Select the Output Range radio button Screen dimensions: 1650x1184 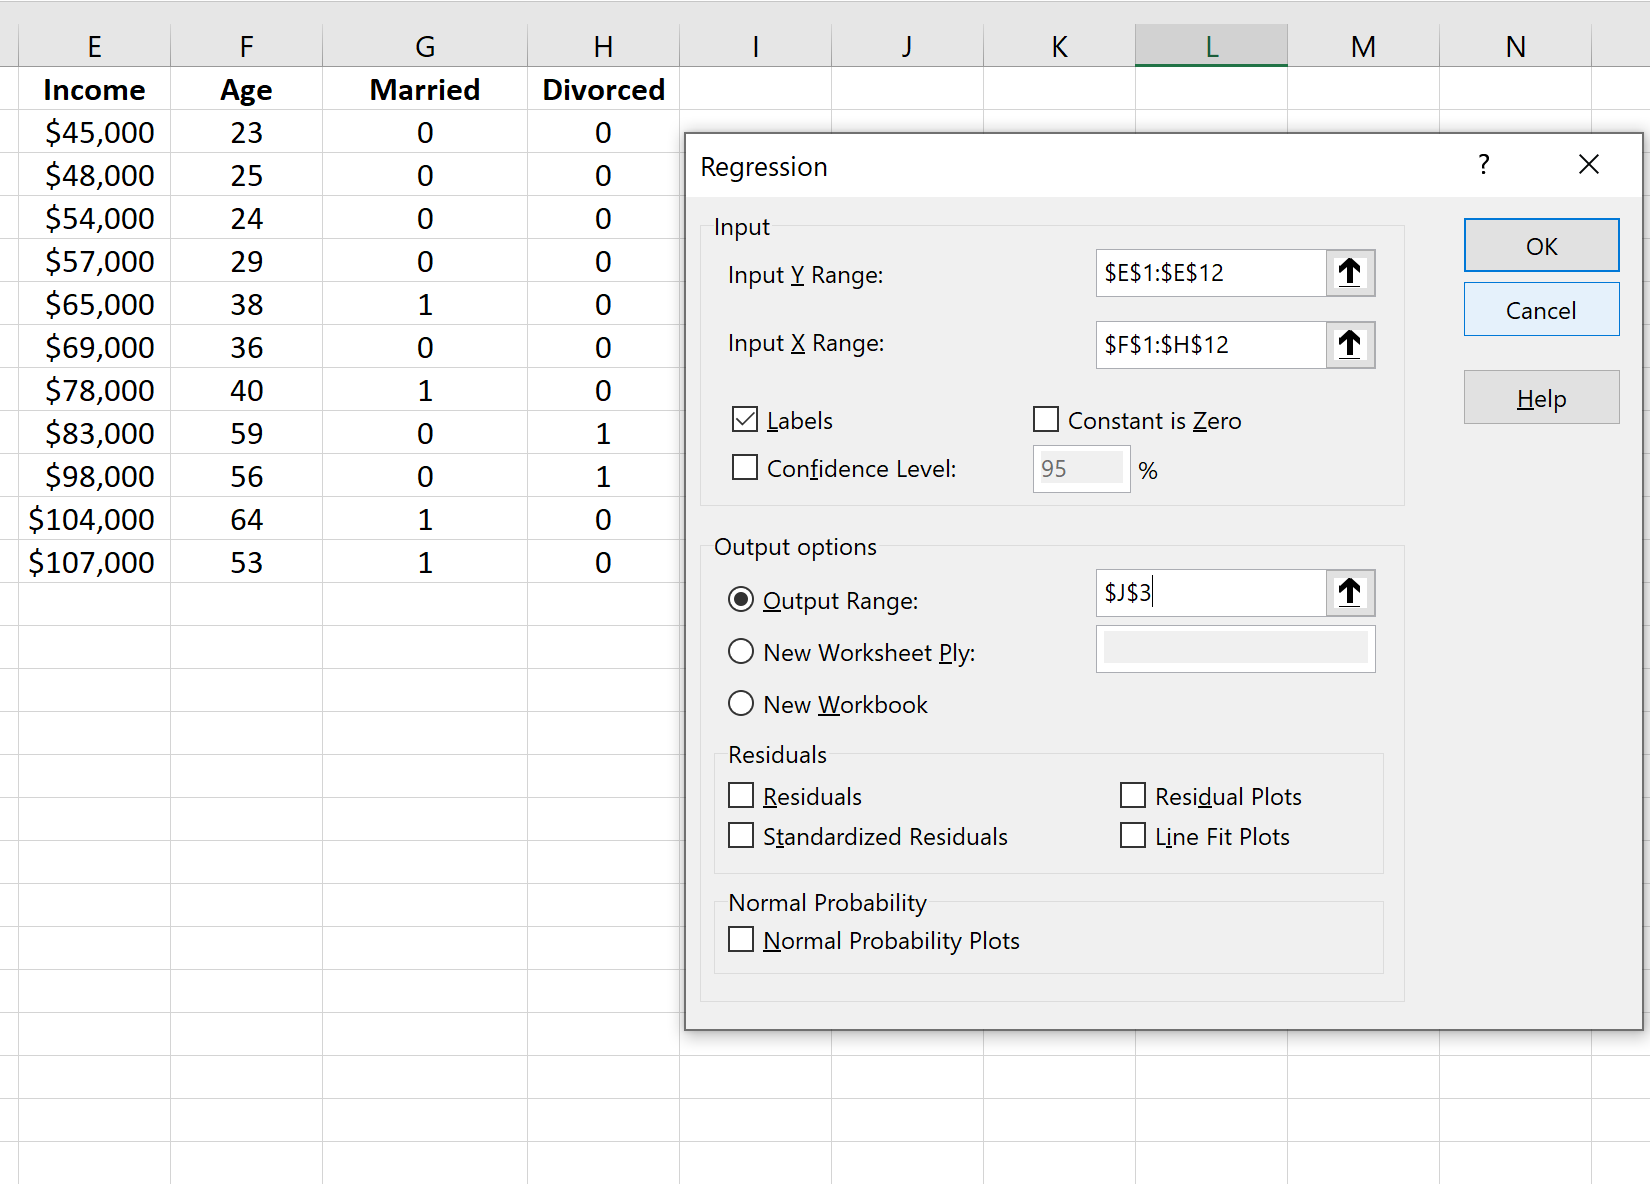pyautogui.click(x=741, y=599)
